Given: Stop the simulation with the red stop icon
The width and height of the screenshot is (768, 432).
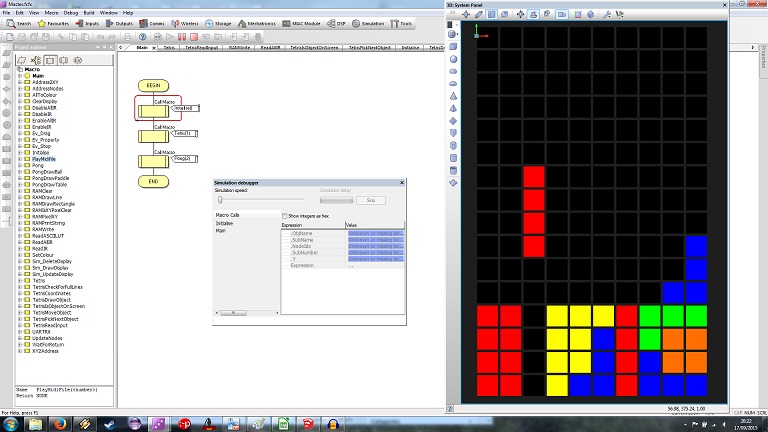Looking at the screenshot, I should point(194,37).
